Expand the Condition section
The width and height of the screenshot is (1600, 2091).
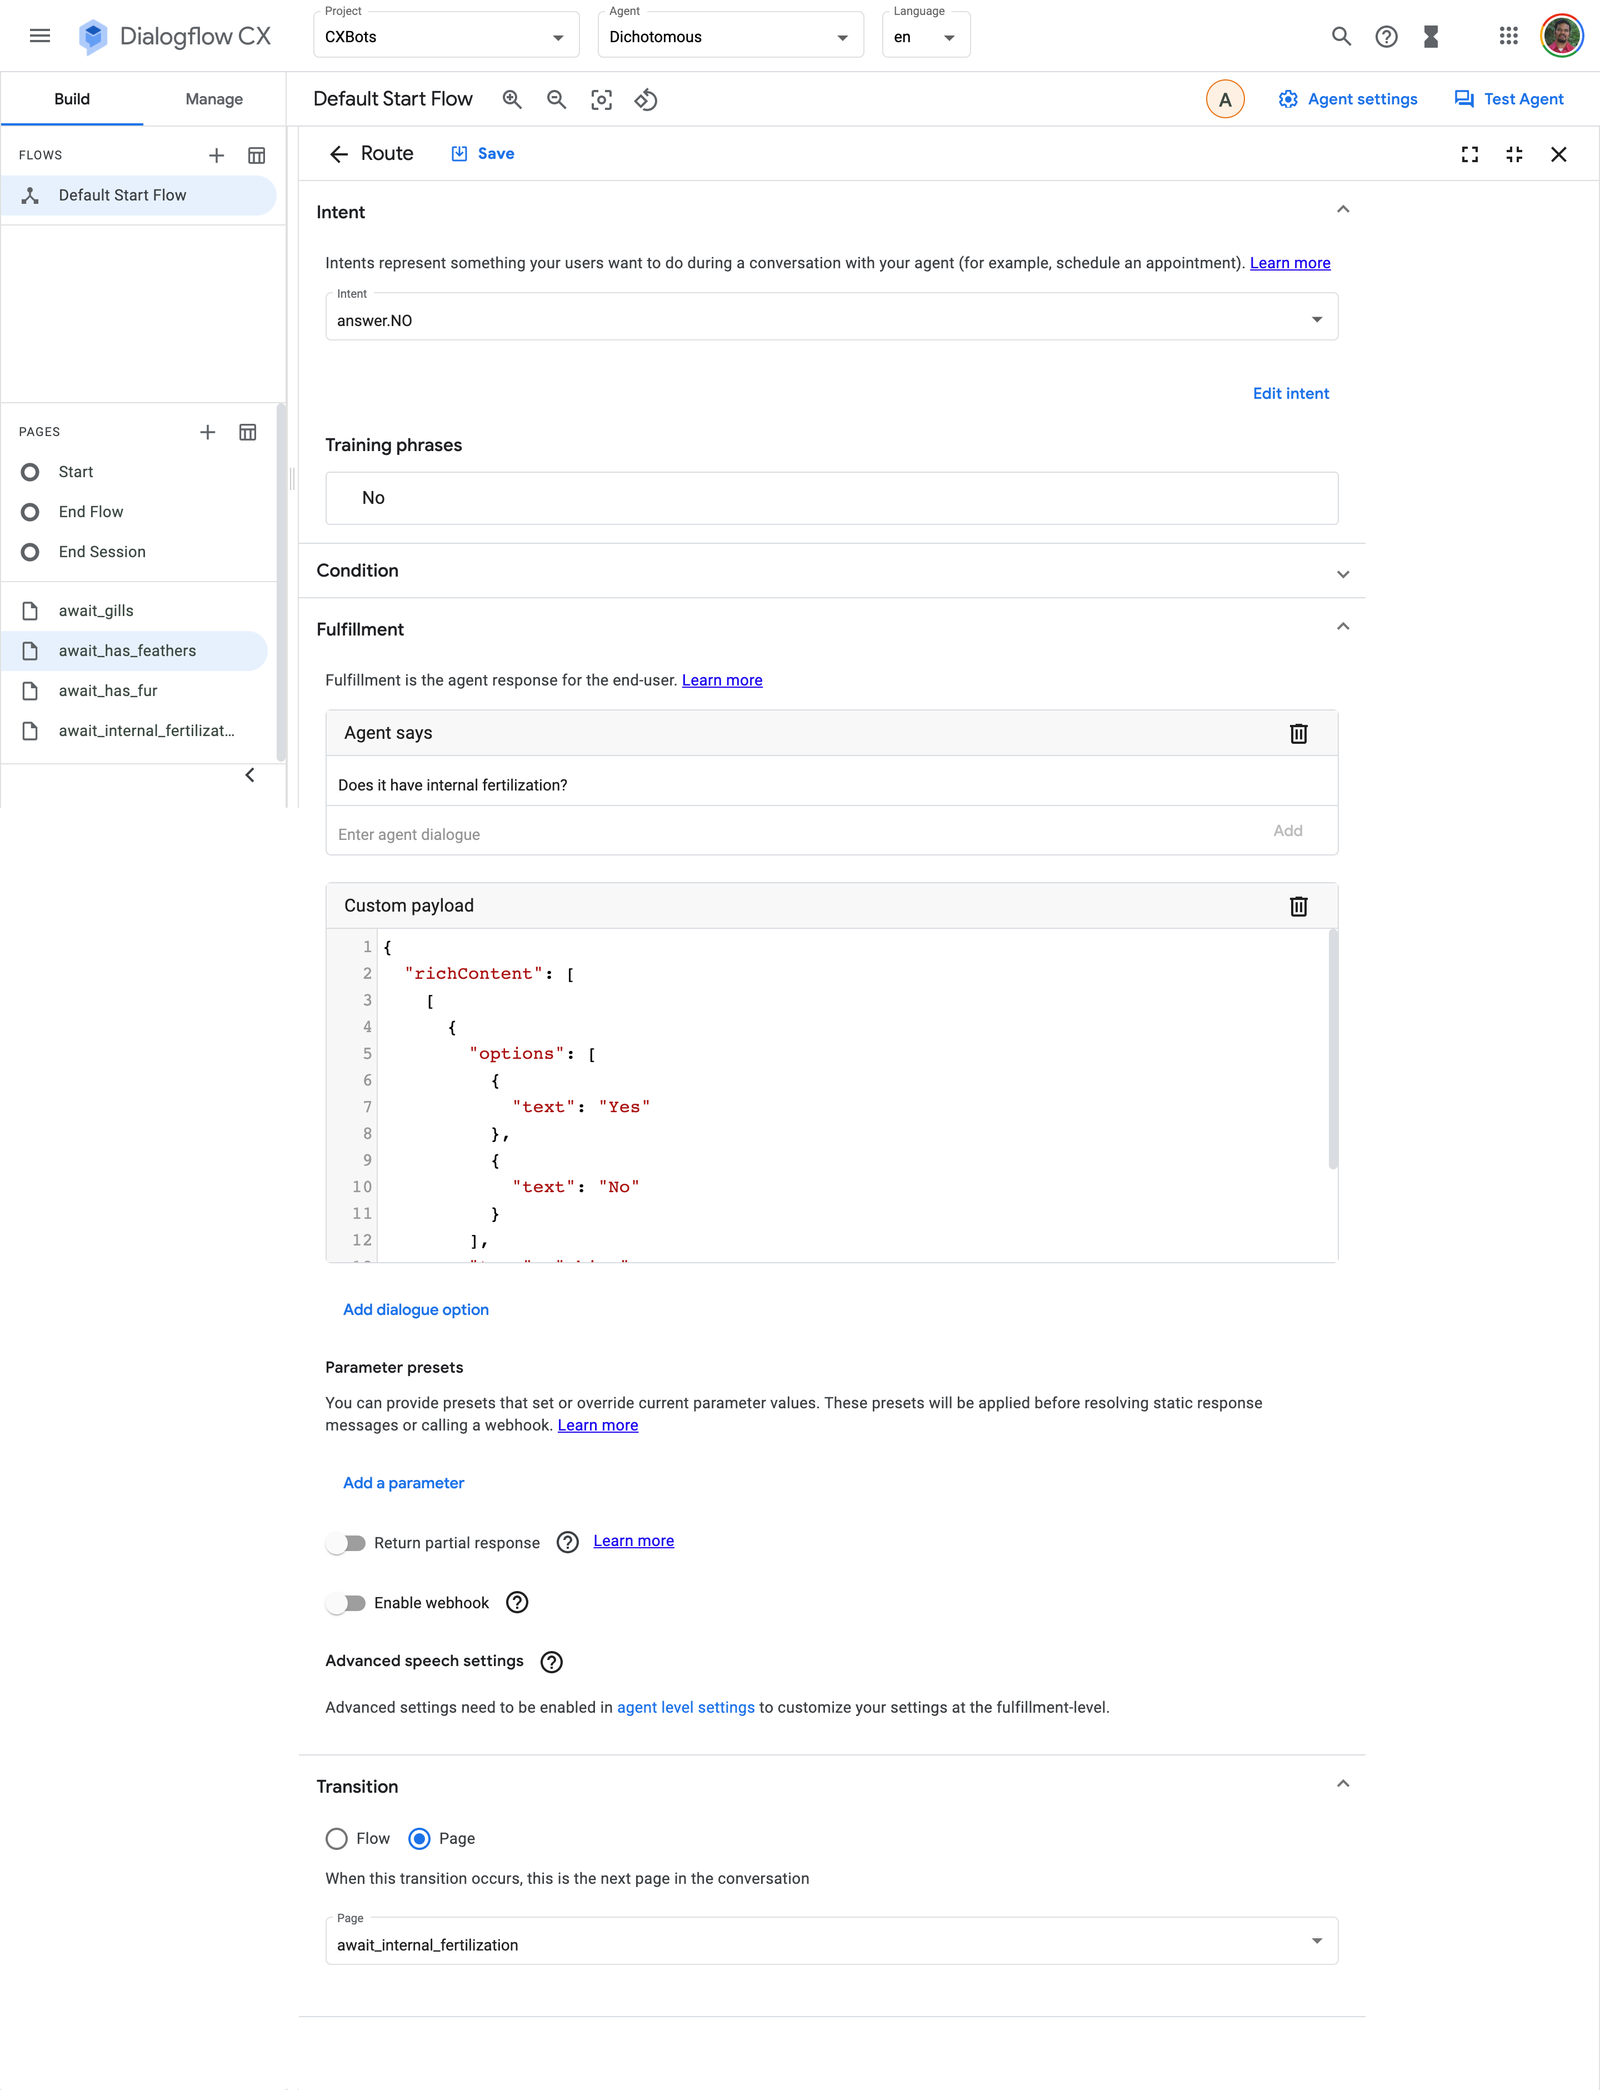(x=832, y=571)
